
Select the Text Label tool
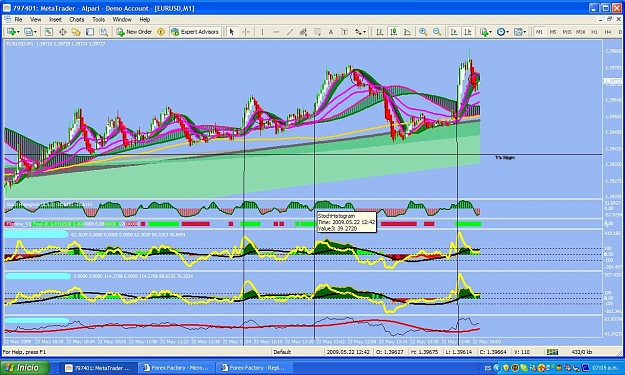pyautogui.click(x=344, y=32)
